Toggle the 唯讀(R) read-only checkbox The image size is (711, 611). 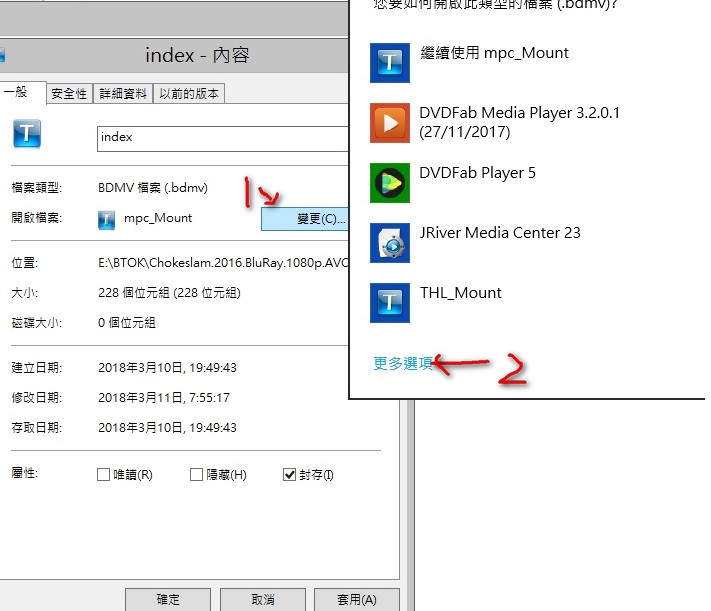pyautogui.click(x=103, y=474)
